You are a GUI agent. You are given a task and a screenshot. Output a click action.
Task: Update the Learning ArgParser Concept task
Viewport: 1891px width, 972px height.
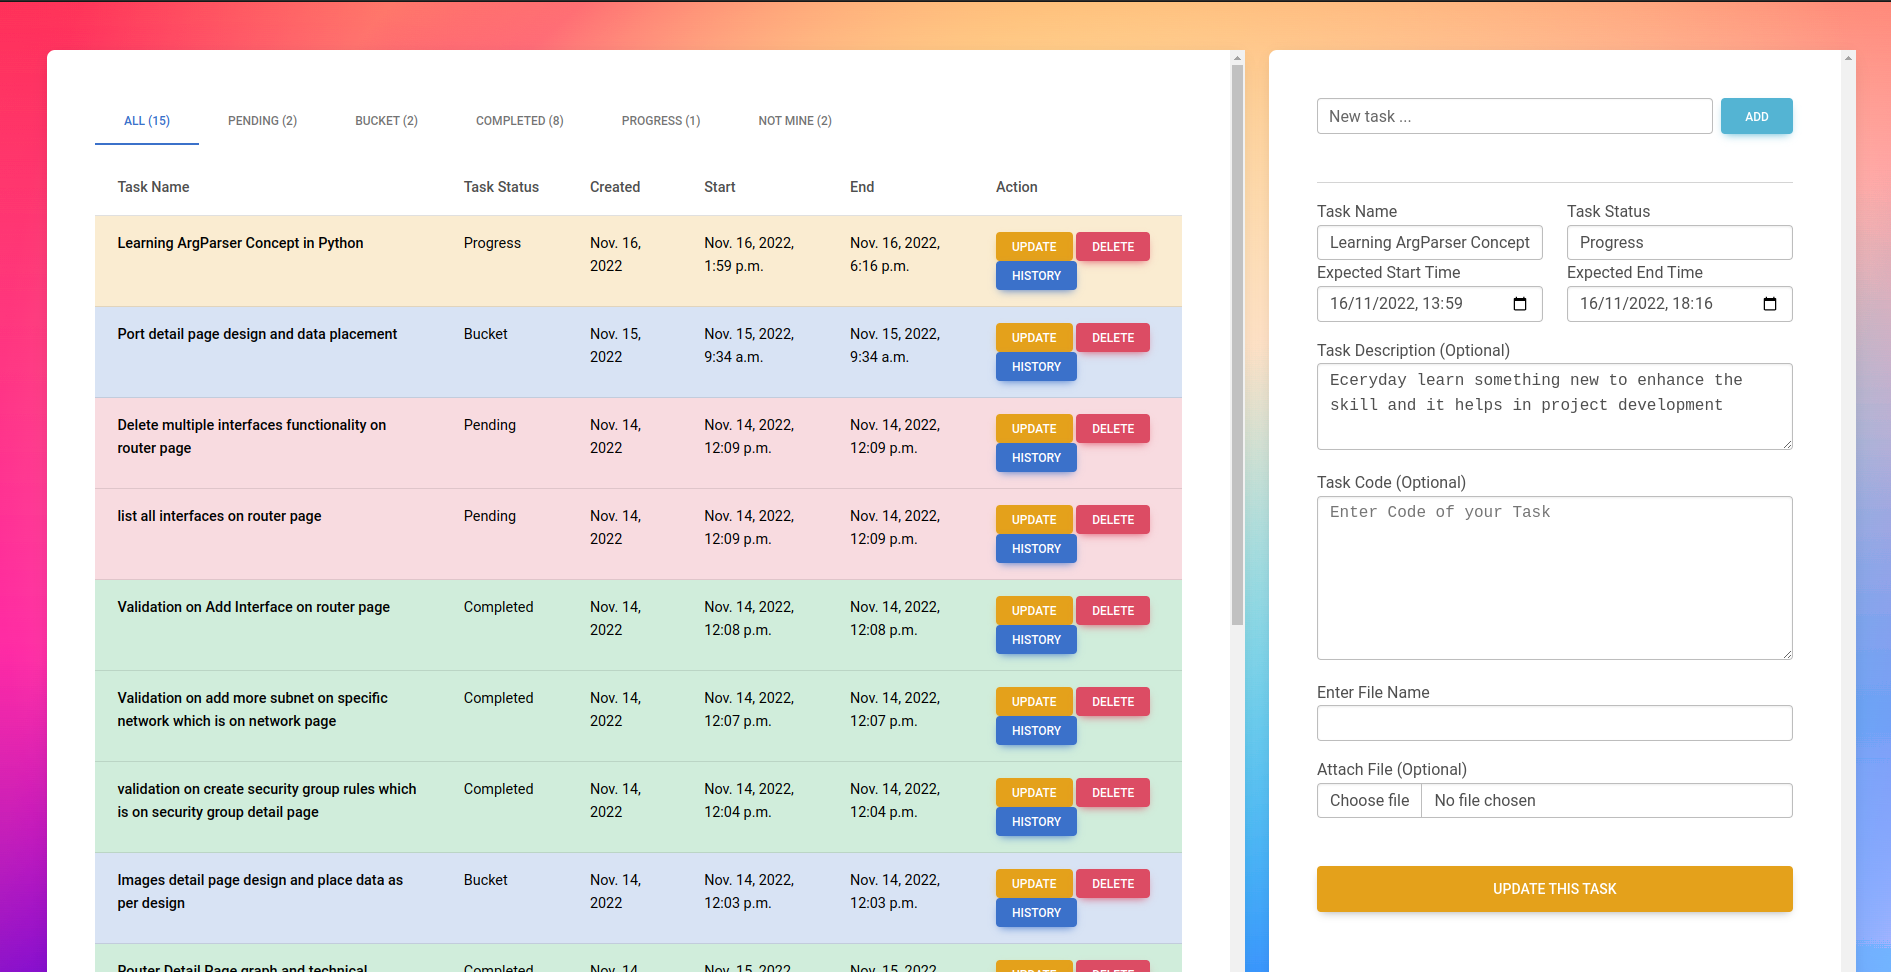[1034, 247]
